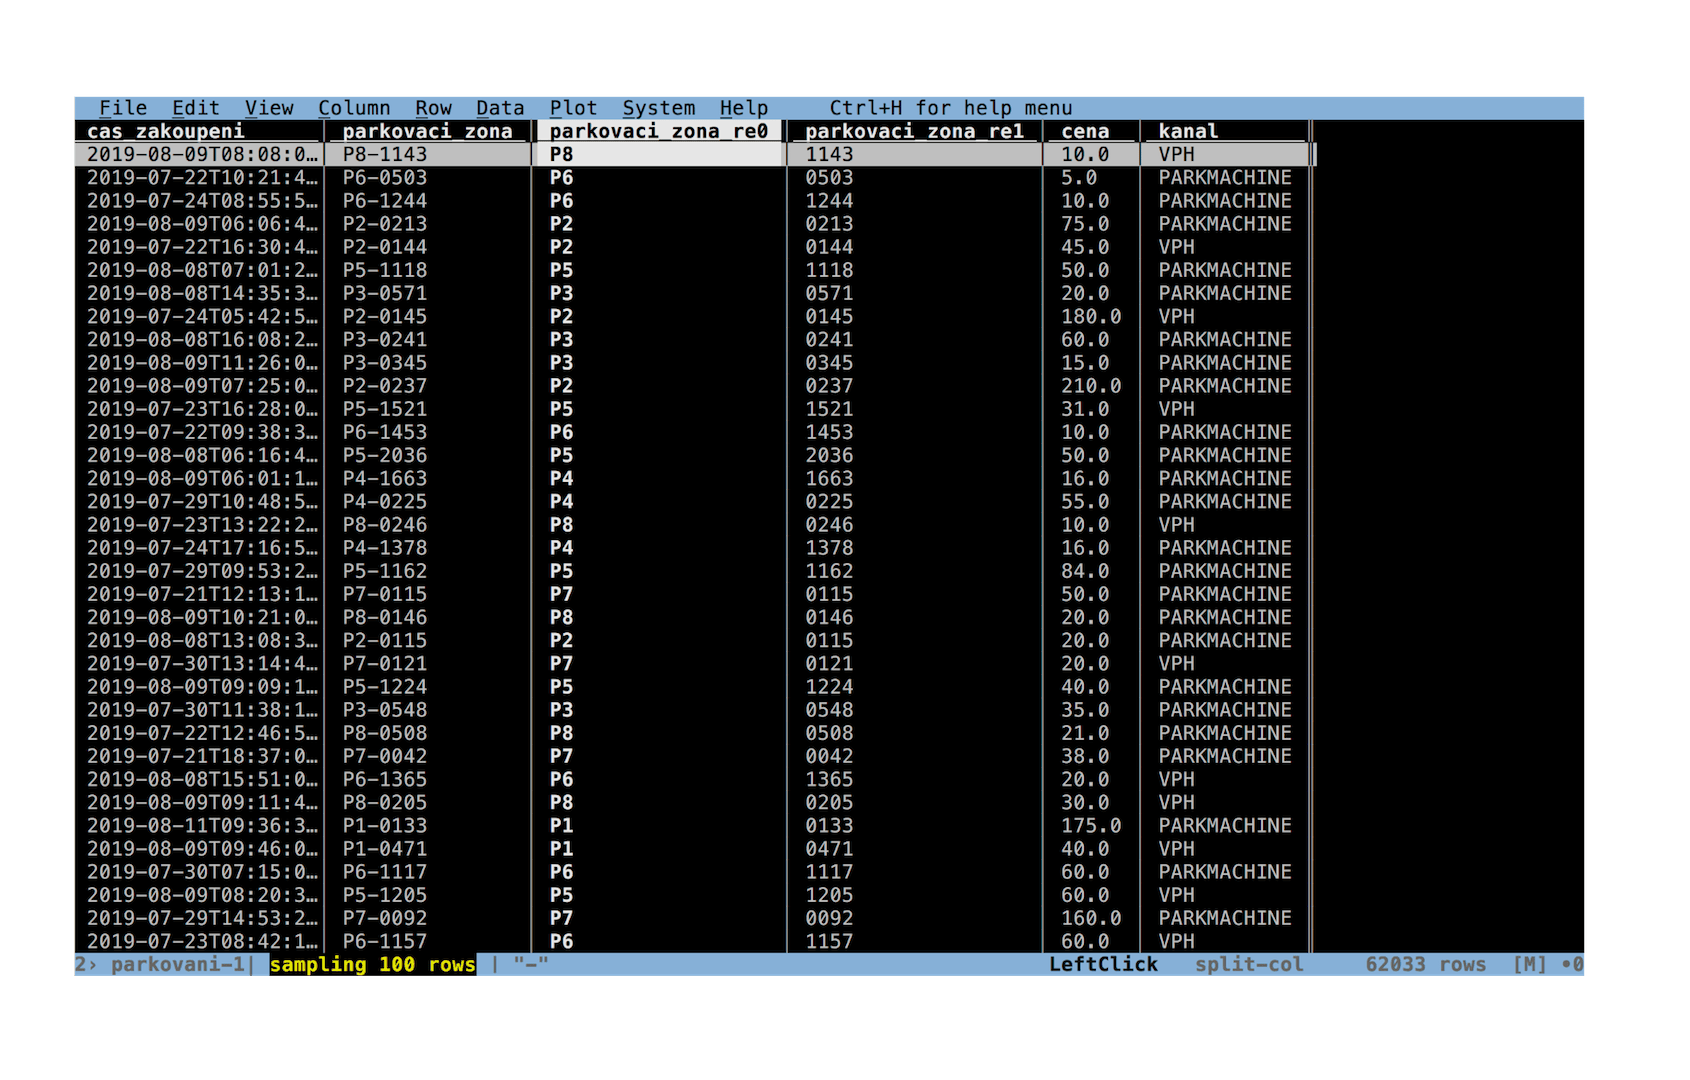Open the Data menu
This screenshot has width=1690, height=1080.
(x=500, y=108)
